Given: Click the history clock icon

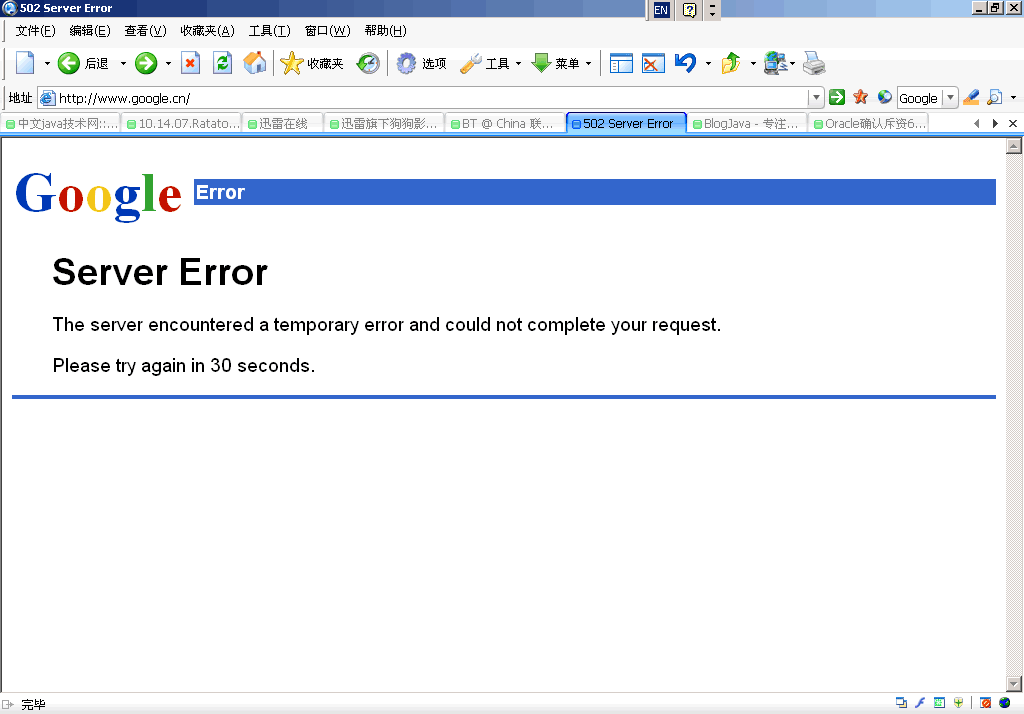Looking at the screenshot, I should [368, 63].
